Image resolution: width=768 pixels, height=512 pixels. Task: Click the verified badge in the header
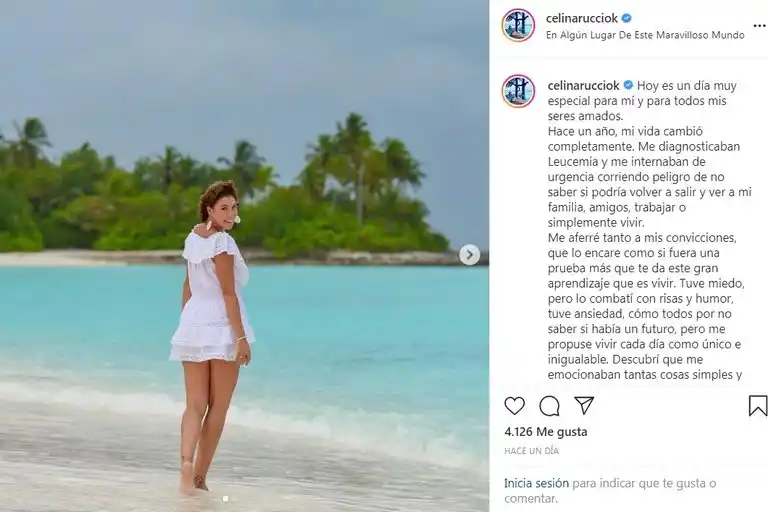tap(626, 19)
